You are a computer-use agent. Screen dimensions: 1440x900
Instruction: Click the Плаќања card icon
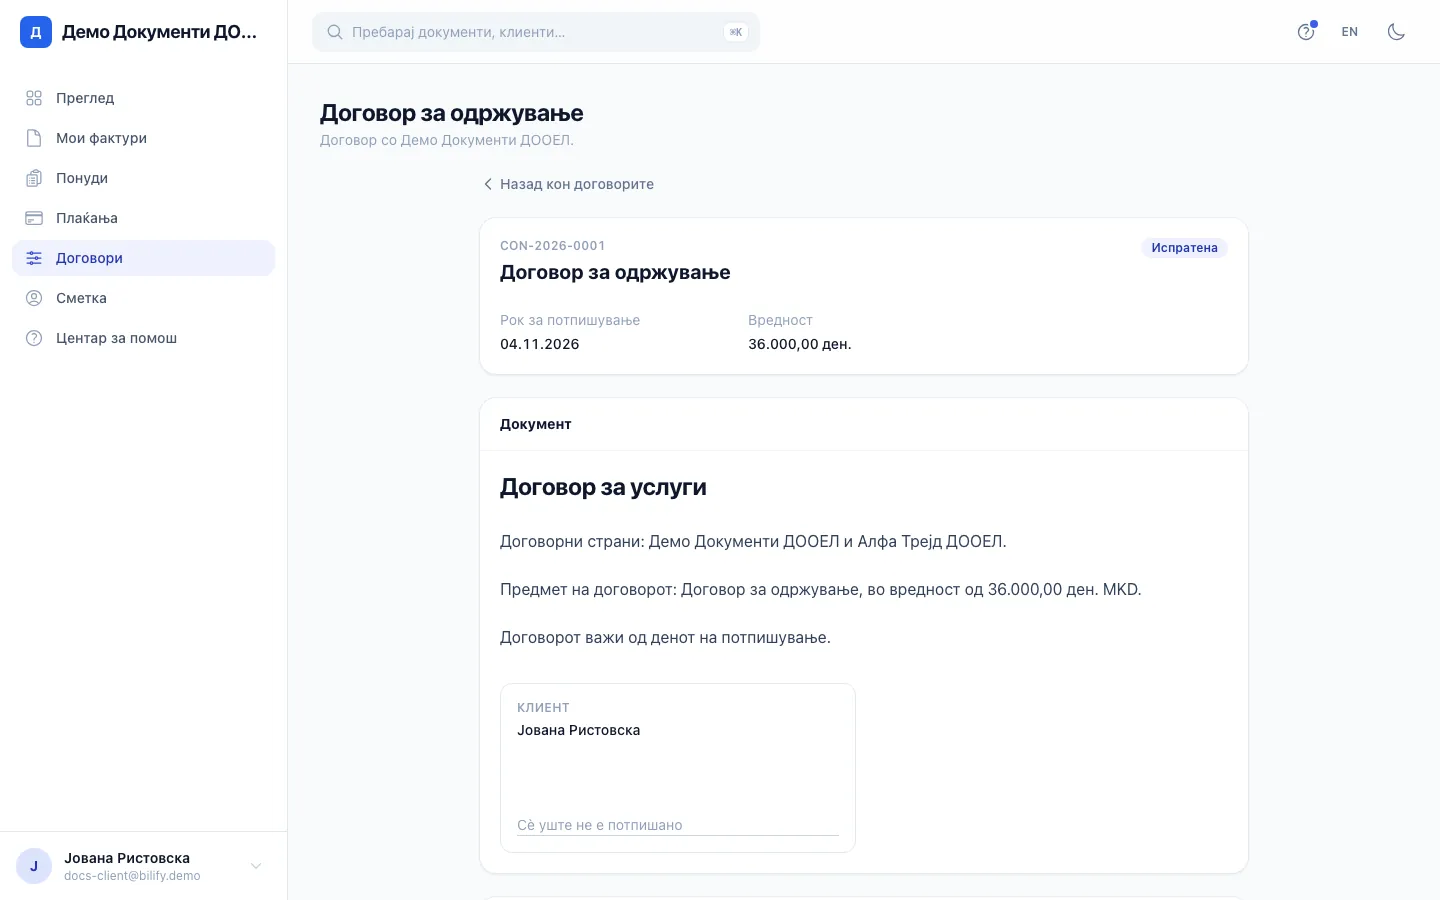[34, 218]
